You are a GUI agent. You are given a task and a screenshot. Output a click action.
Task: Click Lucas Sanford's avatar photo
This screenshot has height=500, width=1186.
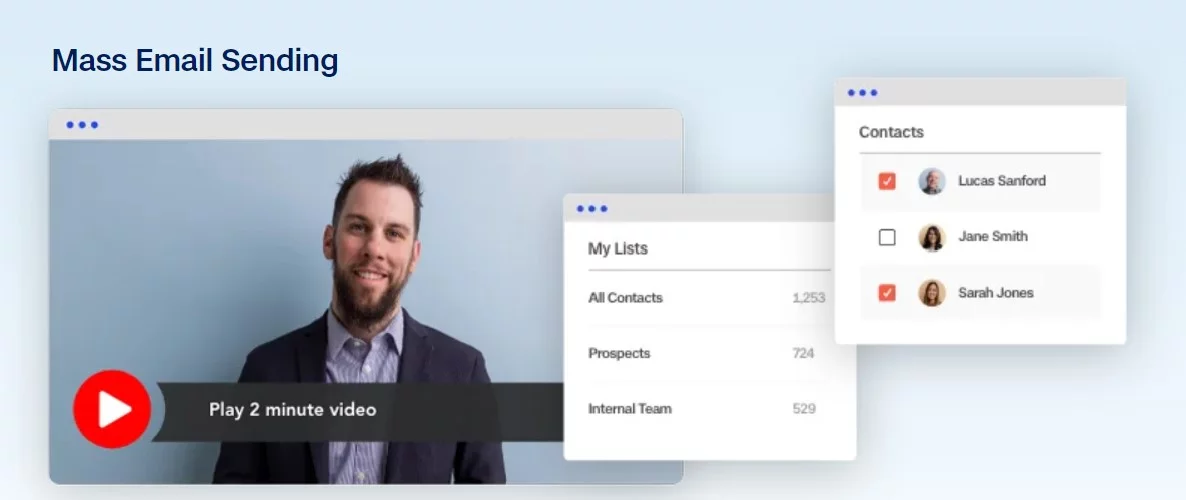point(932,182)
